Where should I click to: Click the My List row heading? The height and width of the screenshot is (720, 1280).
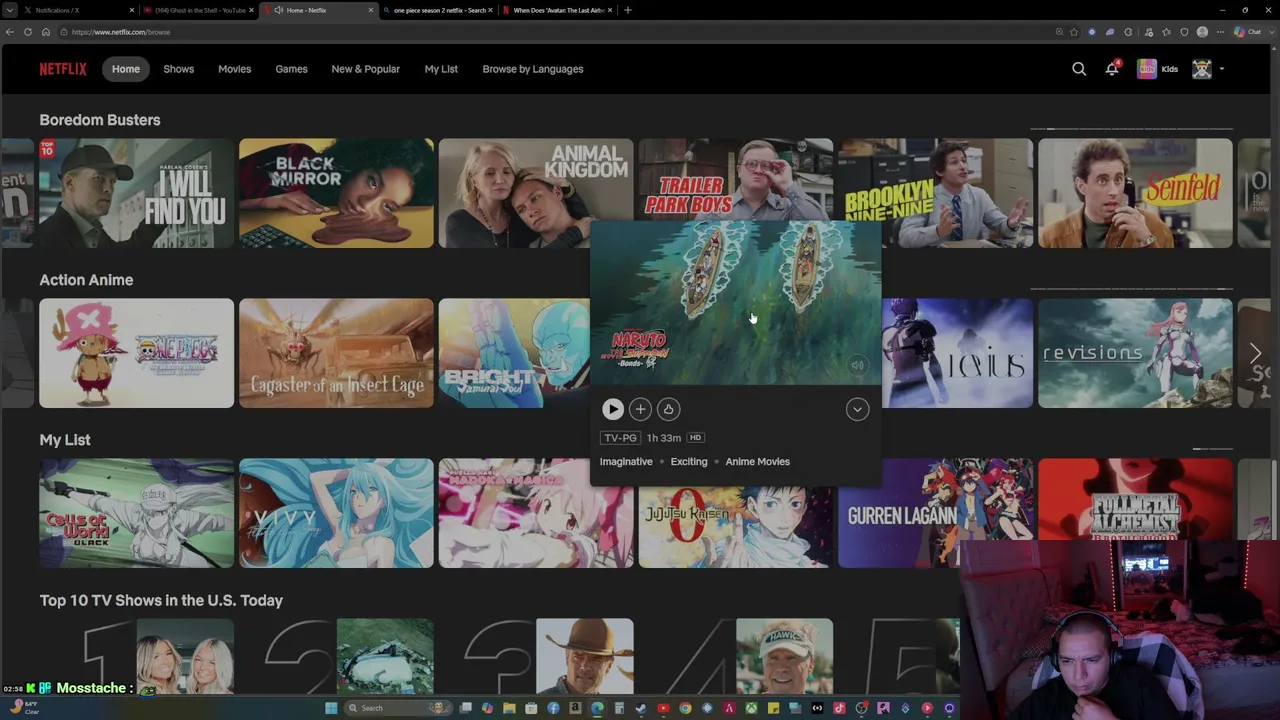point(65,440)
